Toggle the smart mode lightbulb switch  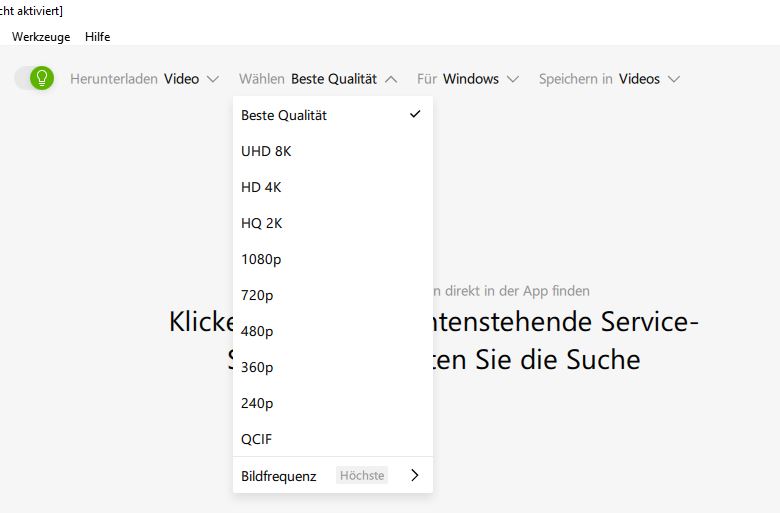(34, 78)
